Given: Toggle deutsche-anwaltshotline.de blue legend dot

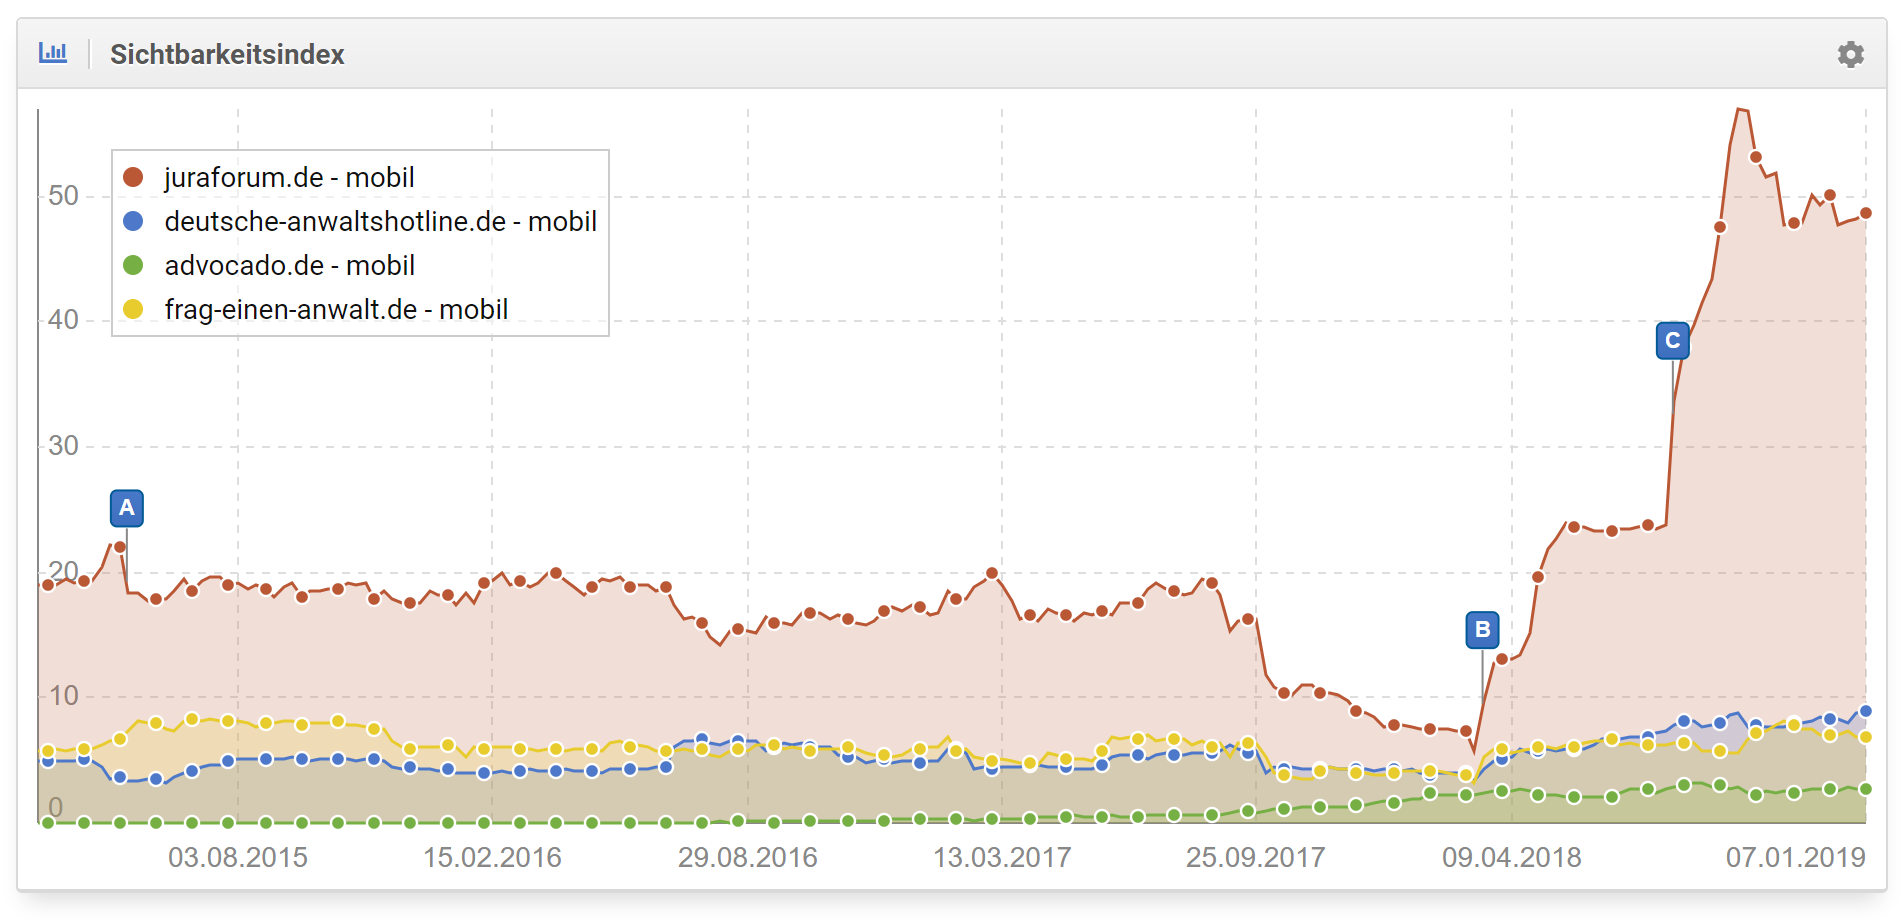Looking at the screenshot, I should (x=133, y=221).
